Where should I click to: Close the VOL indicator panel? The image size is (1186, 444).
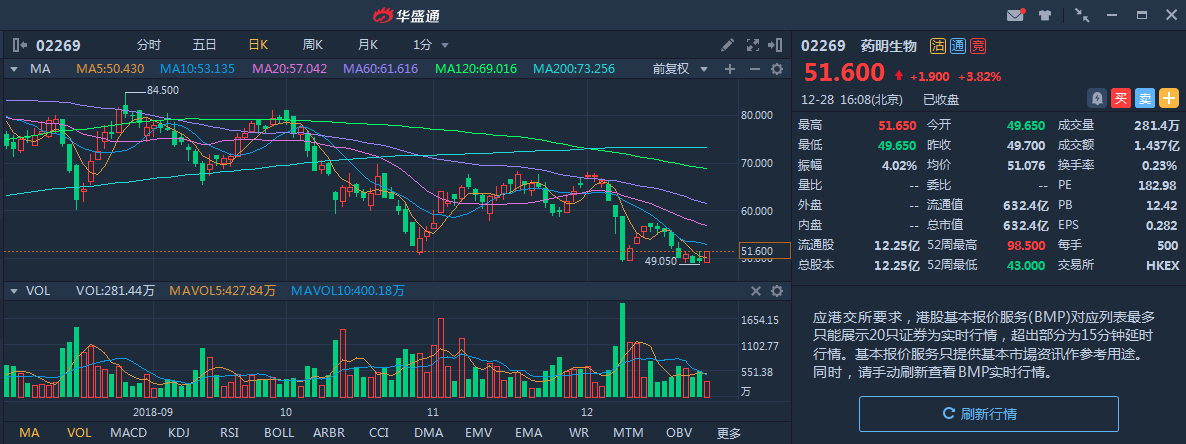point(756,291)
